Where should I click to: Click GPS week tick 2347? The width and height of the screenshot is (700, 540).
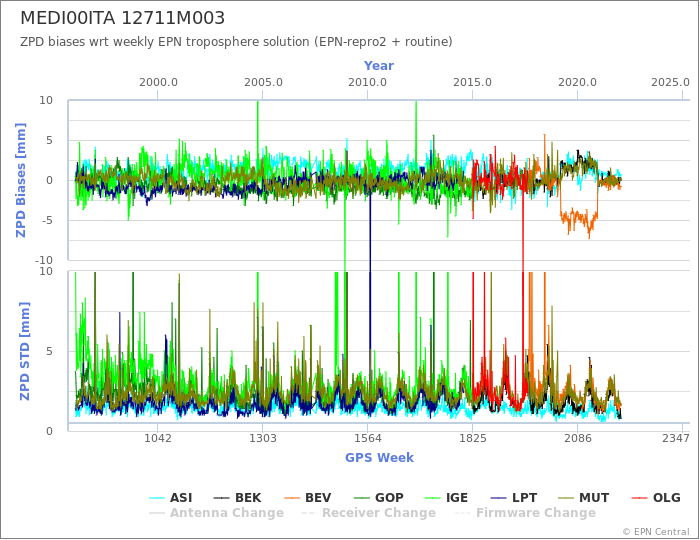click(x=676, y=438)
